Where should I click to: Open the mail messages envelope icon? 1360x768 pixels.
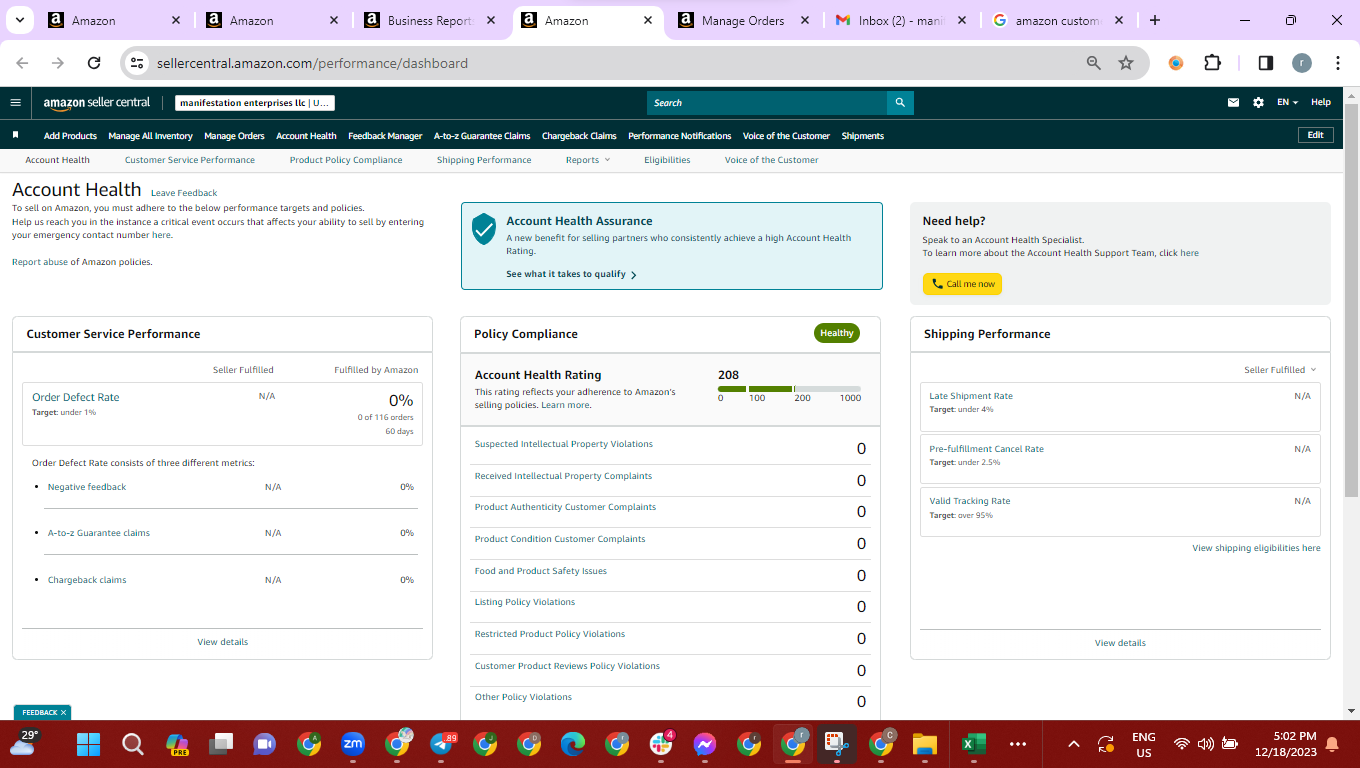coord(1234,102)
